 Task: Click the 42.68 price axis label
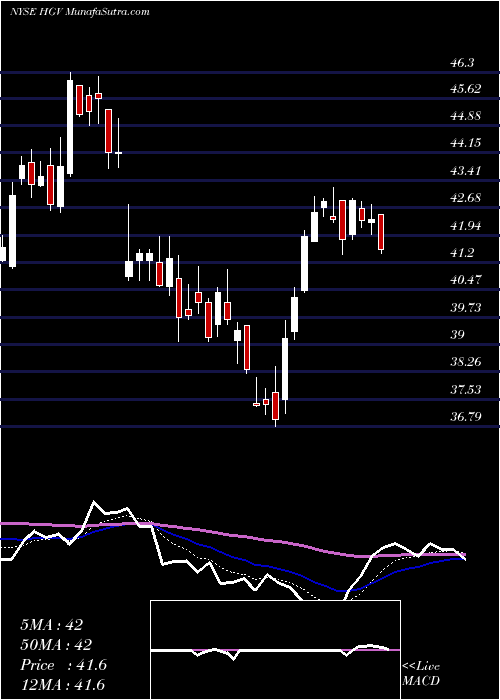[466, 198]
